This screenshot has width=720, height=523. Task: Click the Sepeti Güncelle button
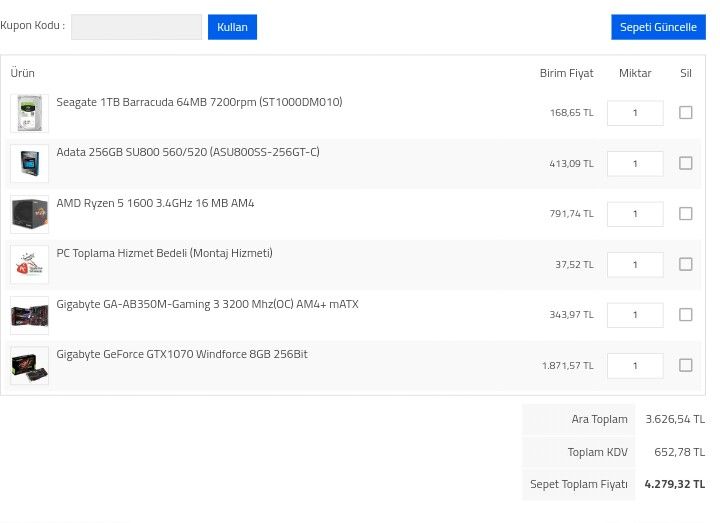(x=658, y=27)
